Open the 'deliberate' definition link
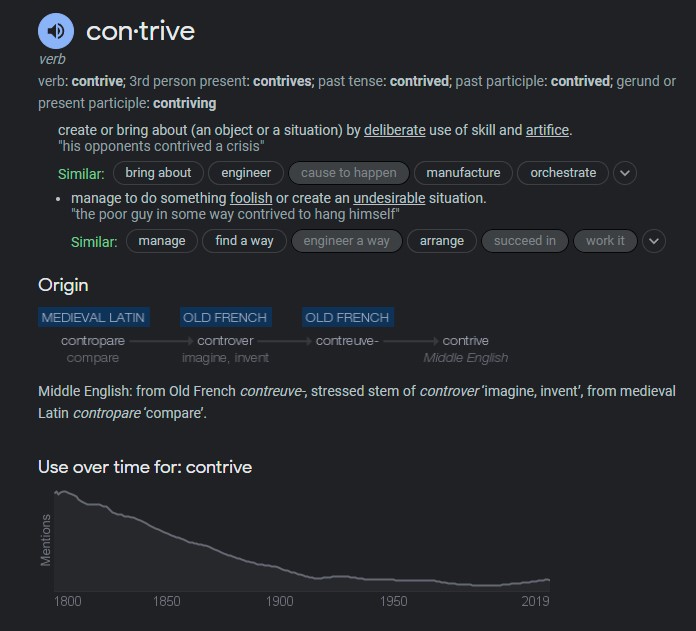Viewport: 696px width, 631px height. coord(394,130)
